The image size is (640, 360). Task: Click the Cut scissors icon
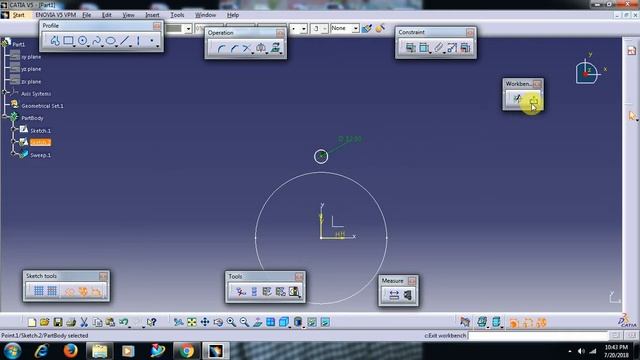point(84,322)
